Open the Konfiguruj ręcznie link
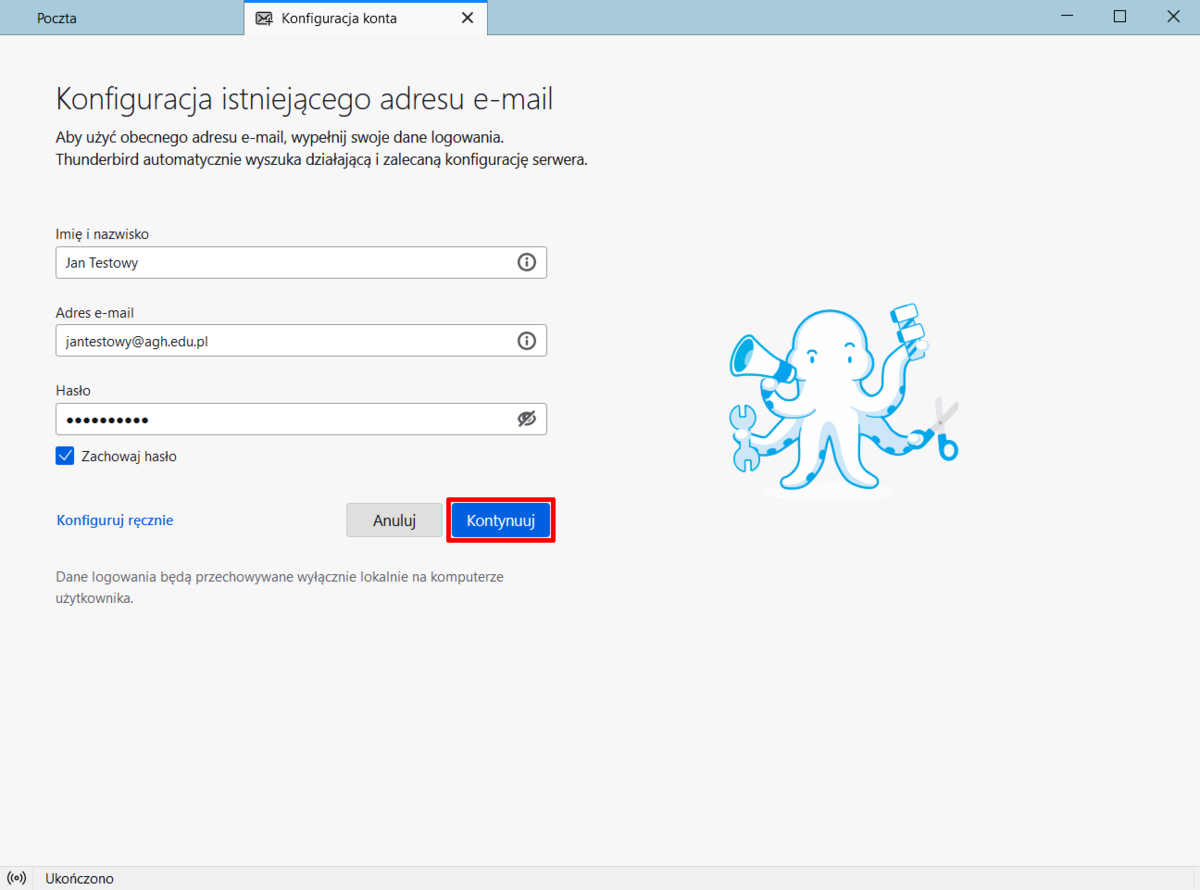Image resolution: width=1200 pixels, height=890 pixels. pos(115,520)
